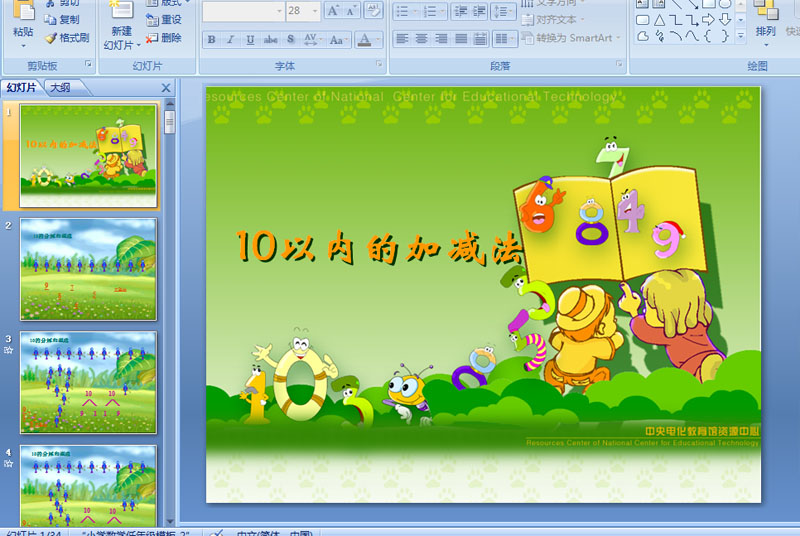This screenshot has height=536, width=800.
Task: Select the right arrow shape
Action: [x=708, y=20]
